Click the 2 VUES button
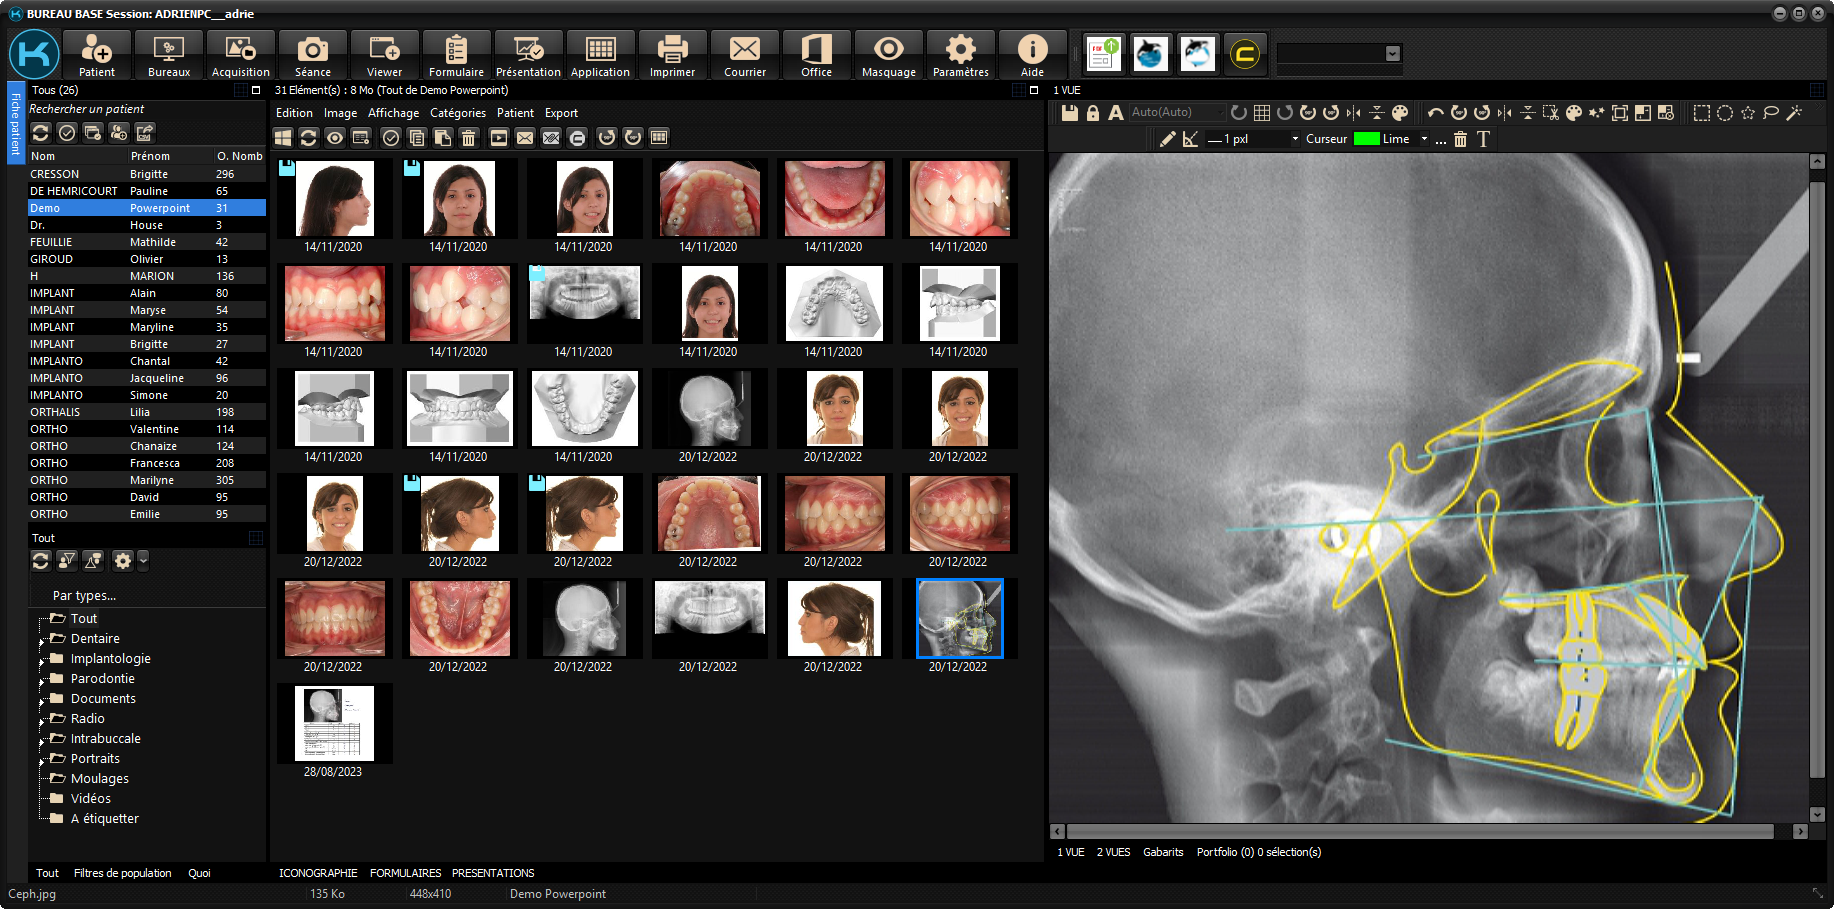 (1113, 852)
